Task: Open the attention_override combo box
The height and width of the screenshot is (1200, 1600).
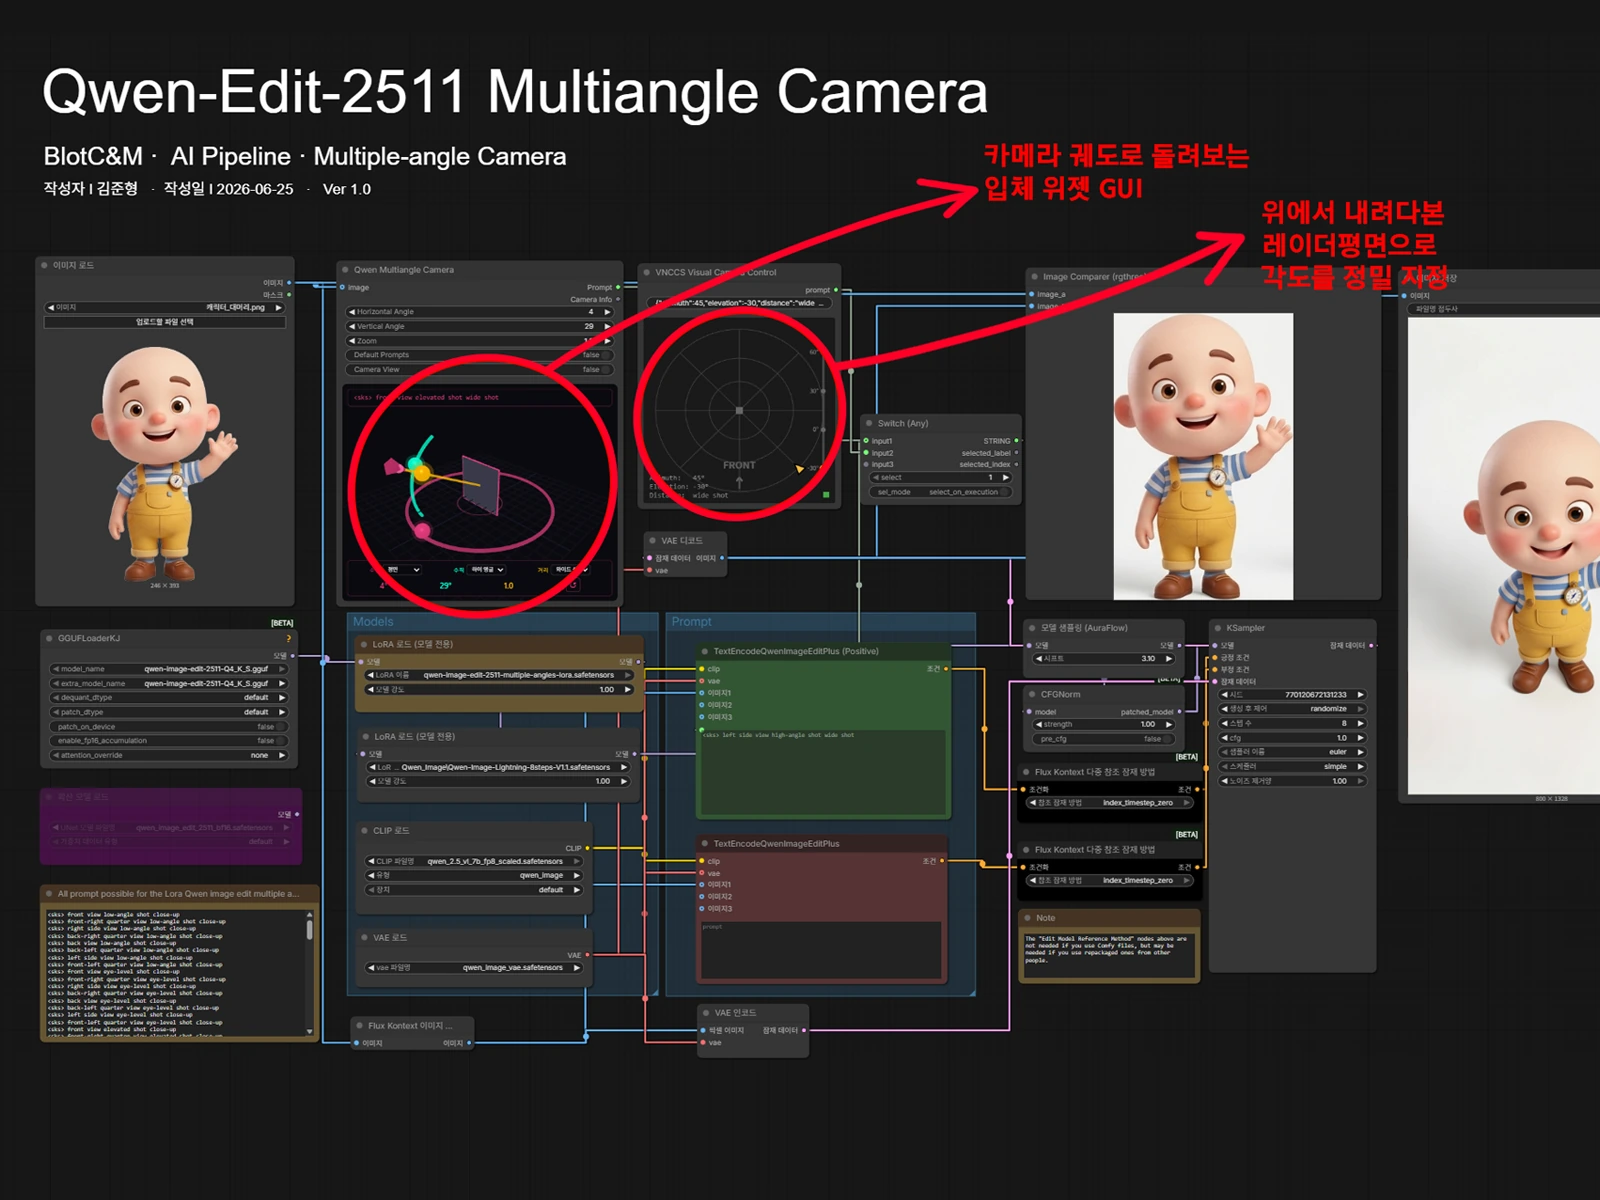Action: tap(169, 755)
